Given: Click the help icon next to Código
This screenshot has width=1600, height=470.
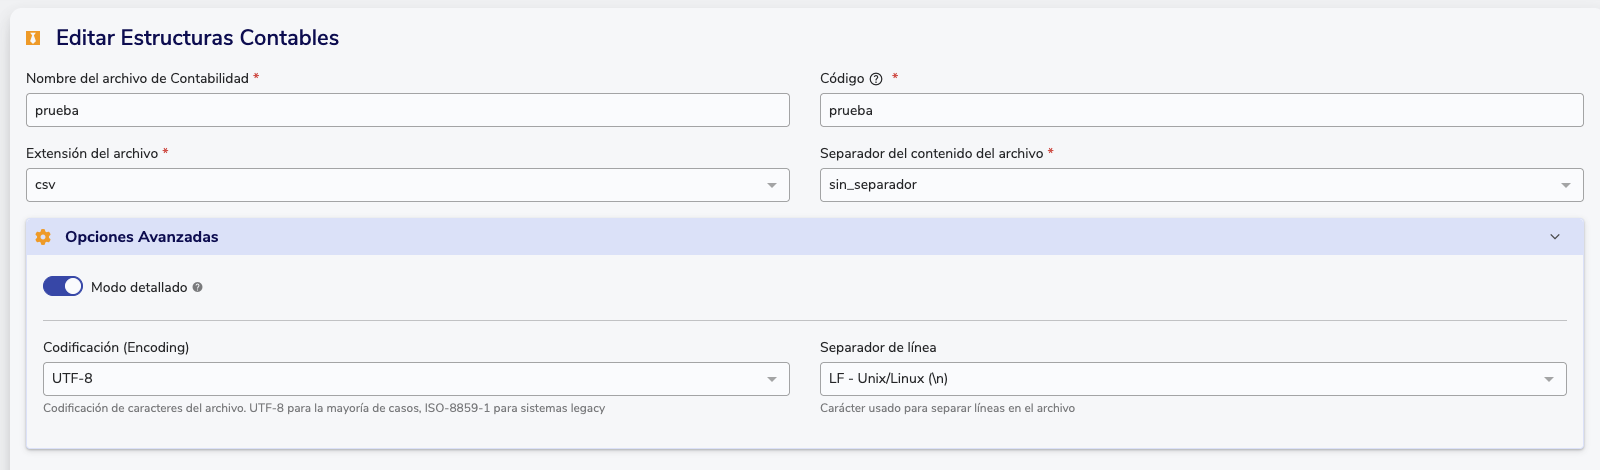Looking at the screenshot, I should (876, 79).
